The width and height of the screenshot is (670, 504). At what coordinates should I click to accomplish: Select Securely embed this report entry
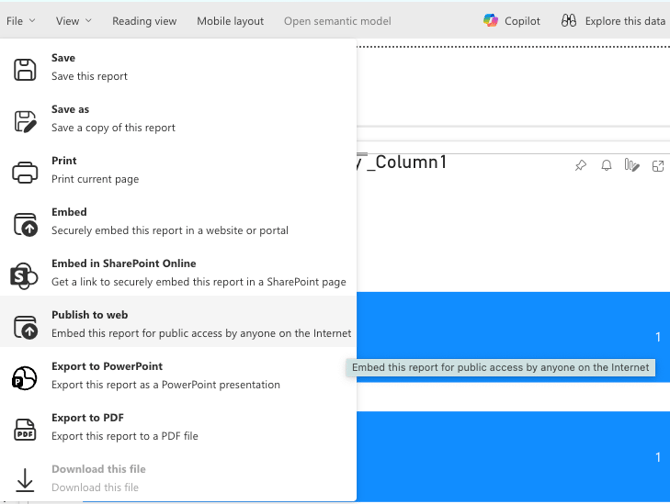(178, 221)
